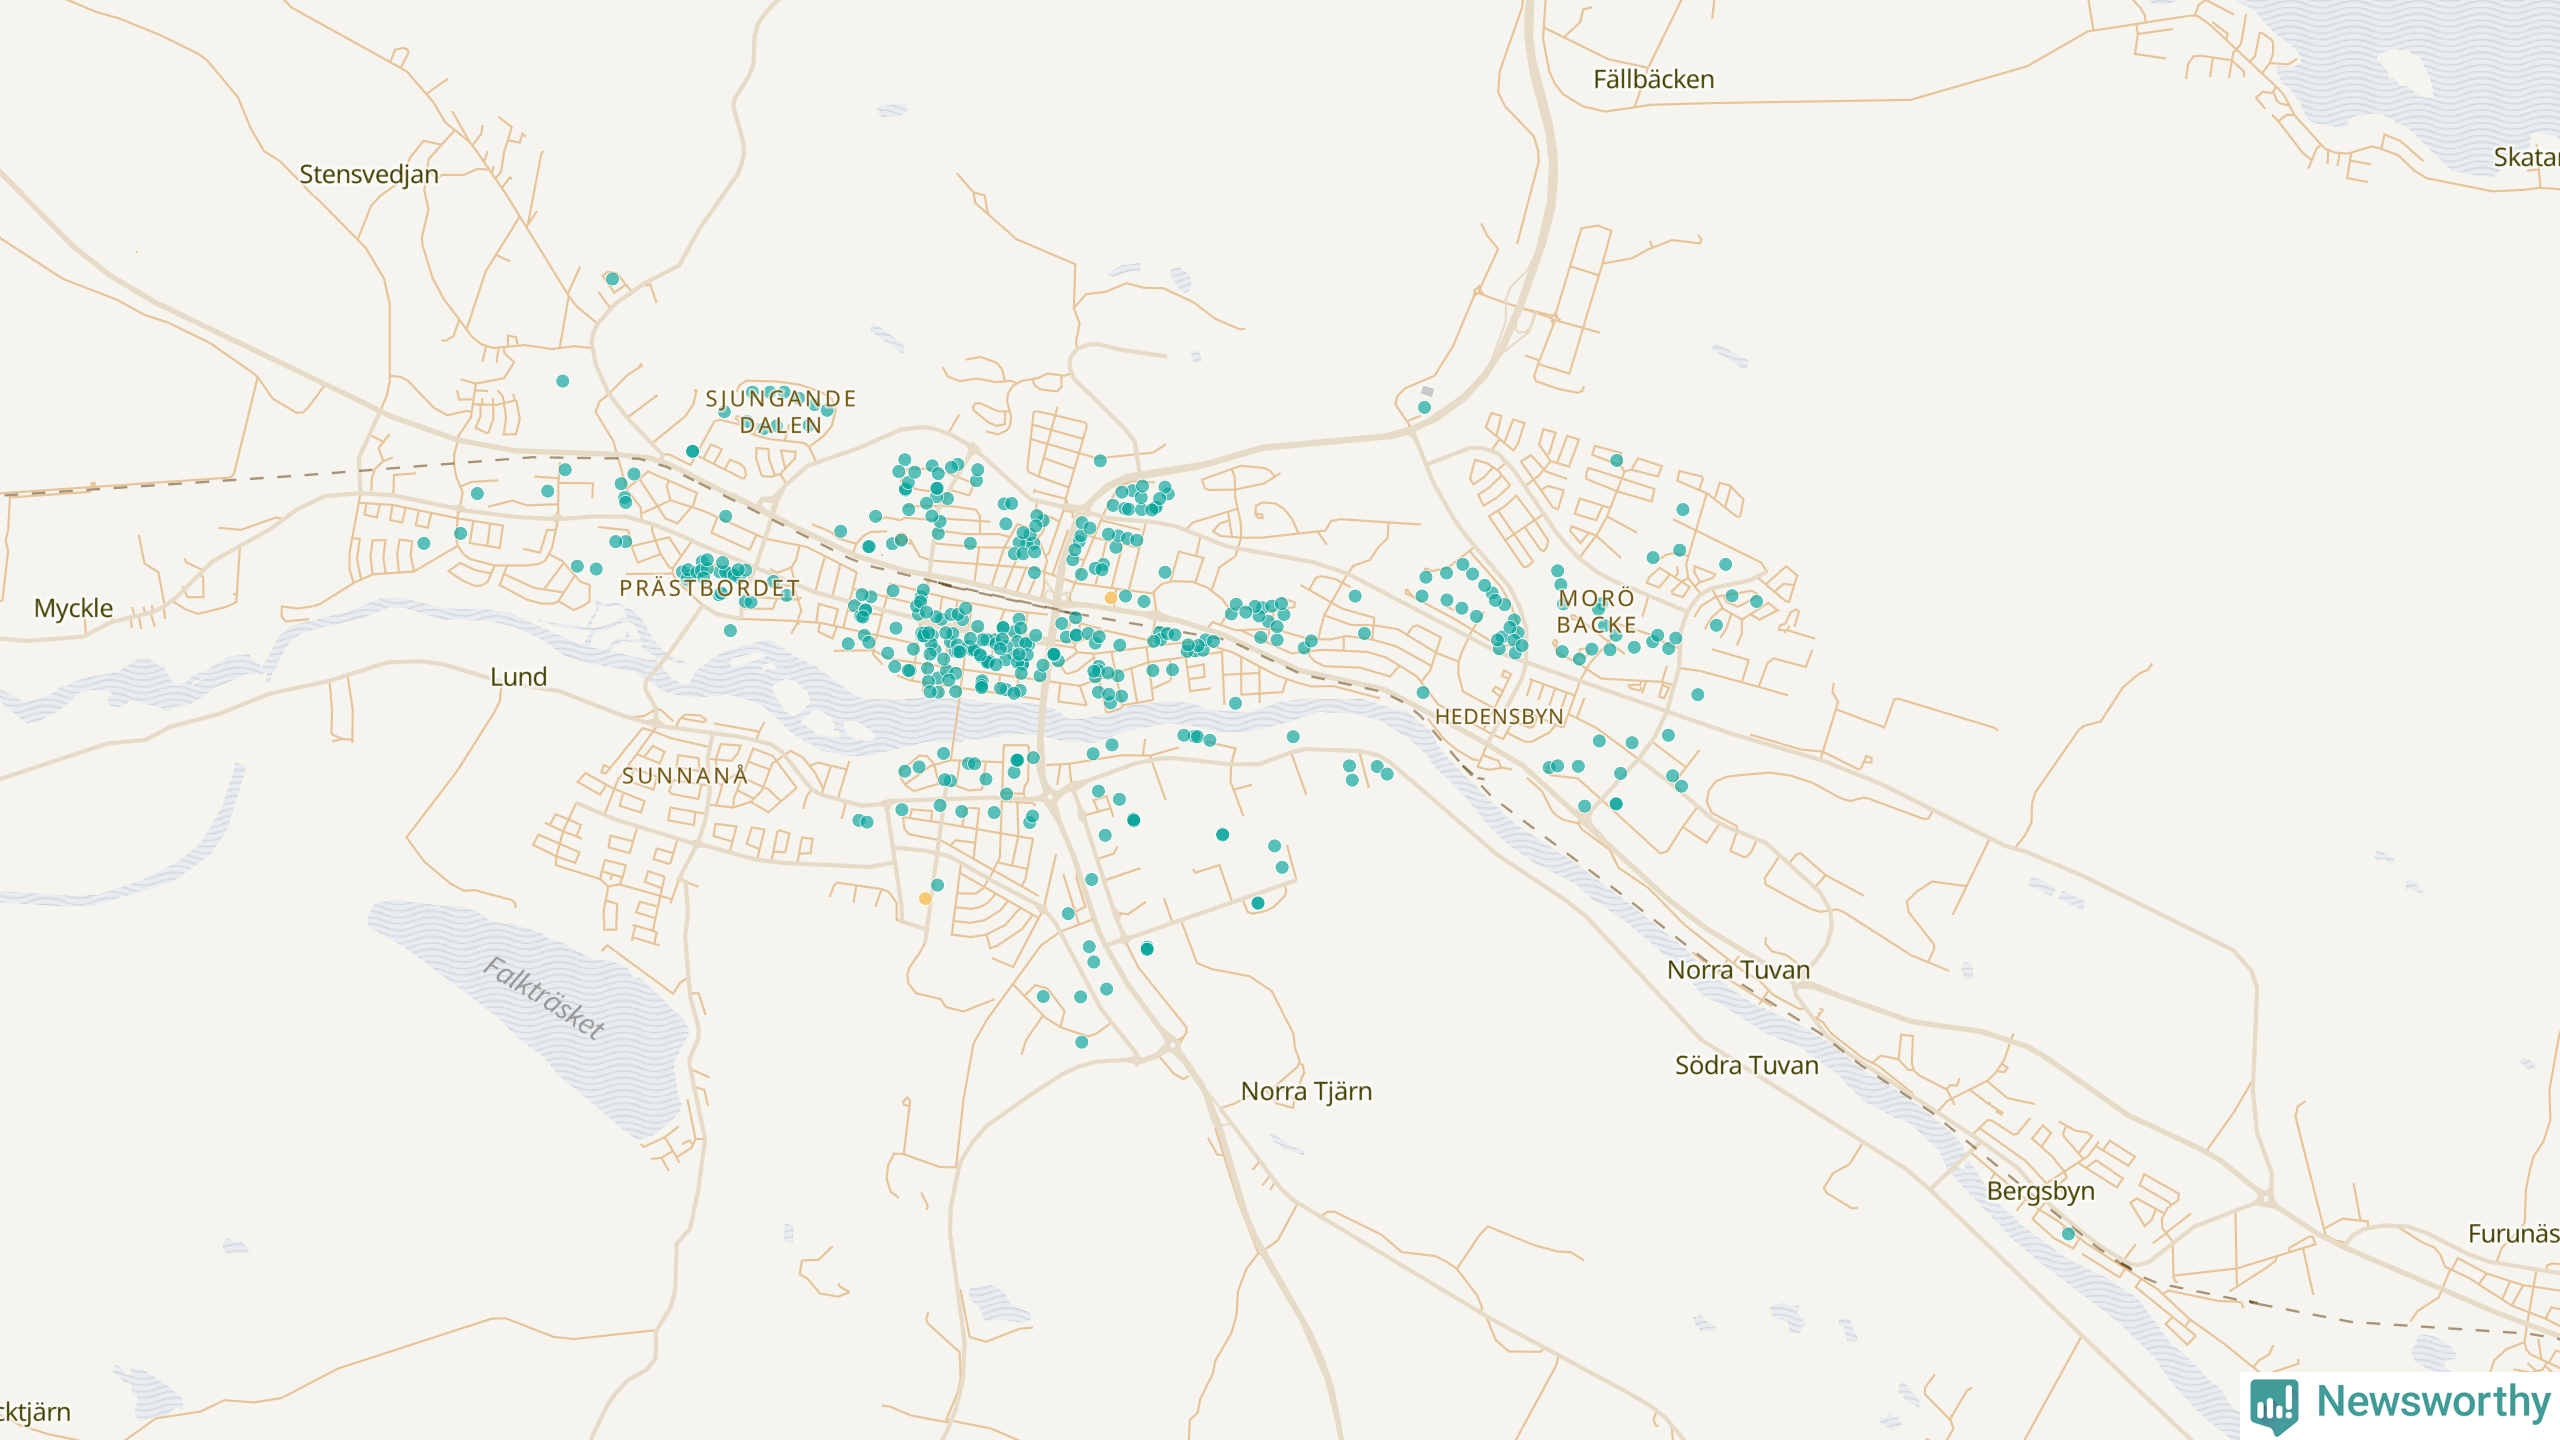Click the MORÖ BACKE district label
Viewport: 2560px width, 1440px height.
coord(1596,611)
